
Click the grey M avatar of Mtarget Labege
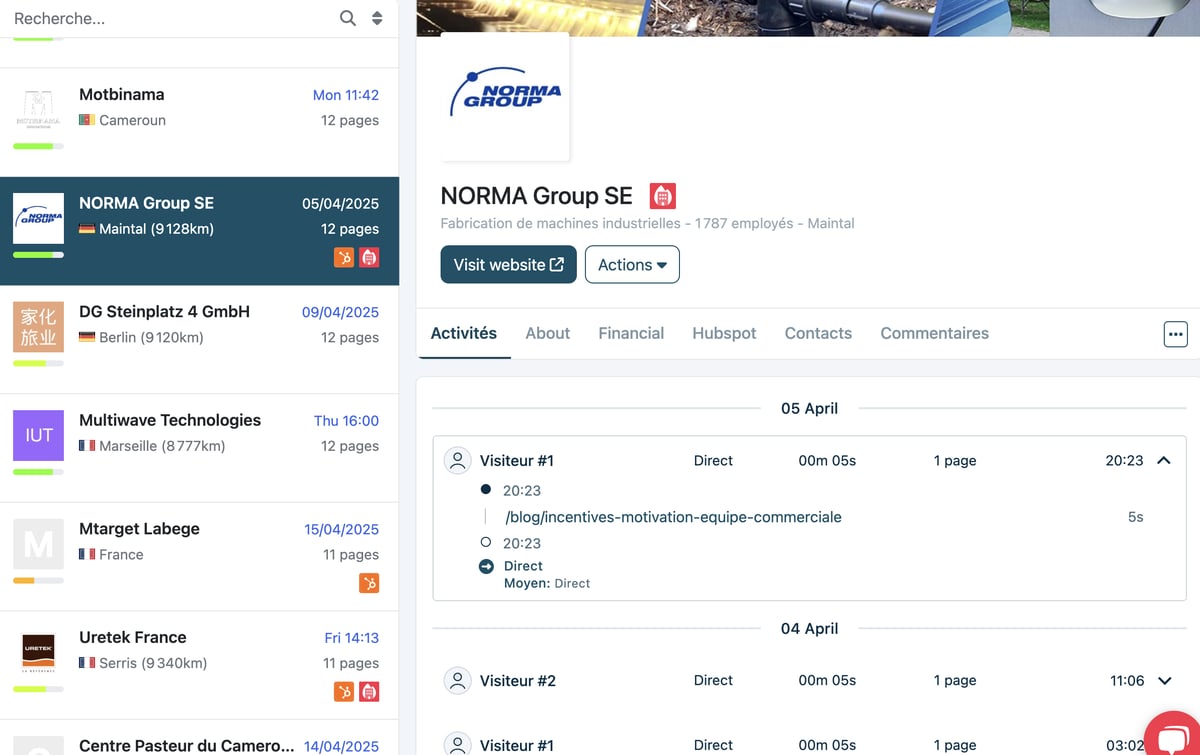38,544
